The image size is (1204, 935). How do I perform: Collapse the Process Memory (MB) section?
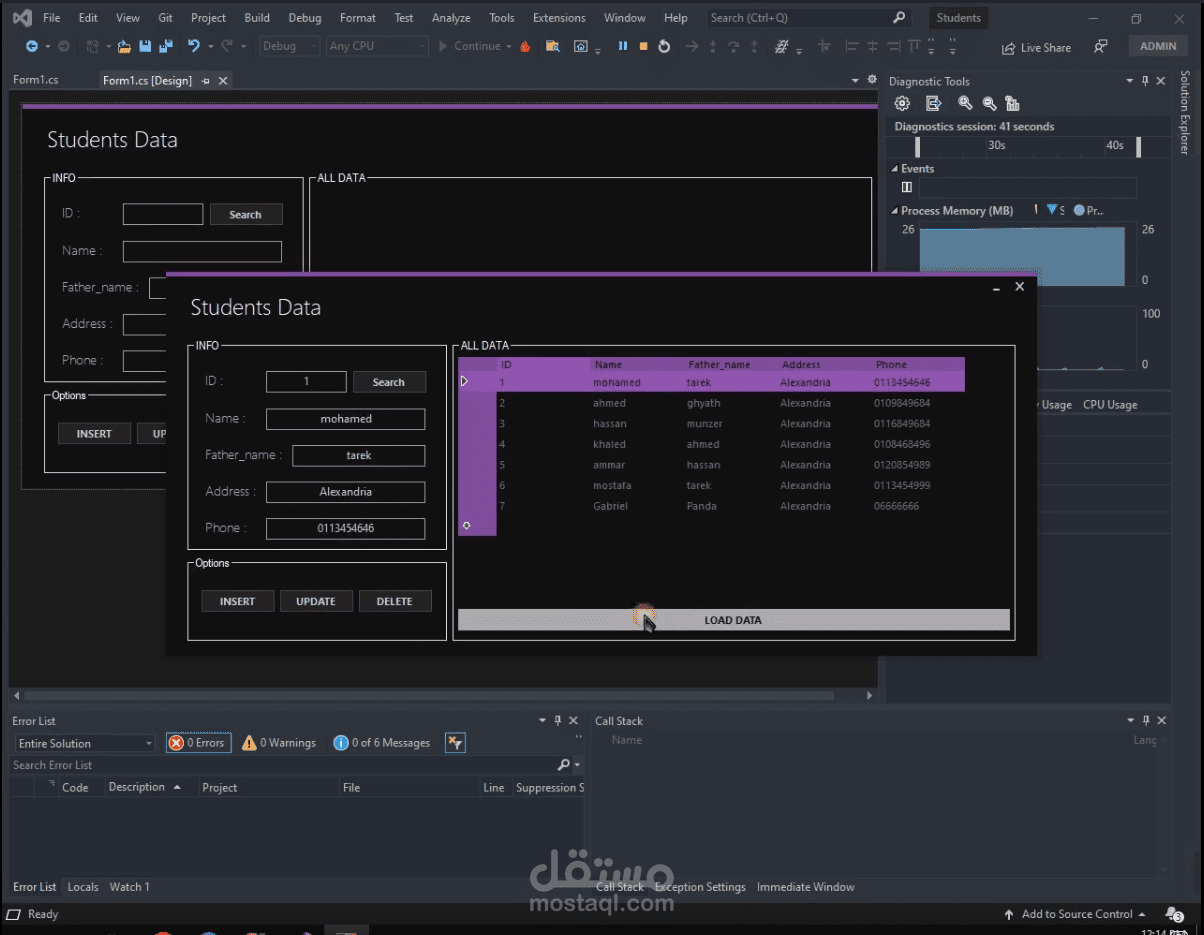click(895, 211)
